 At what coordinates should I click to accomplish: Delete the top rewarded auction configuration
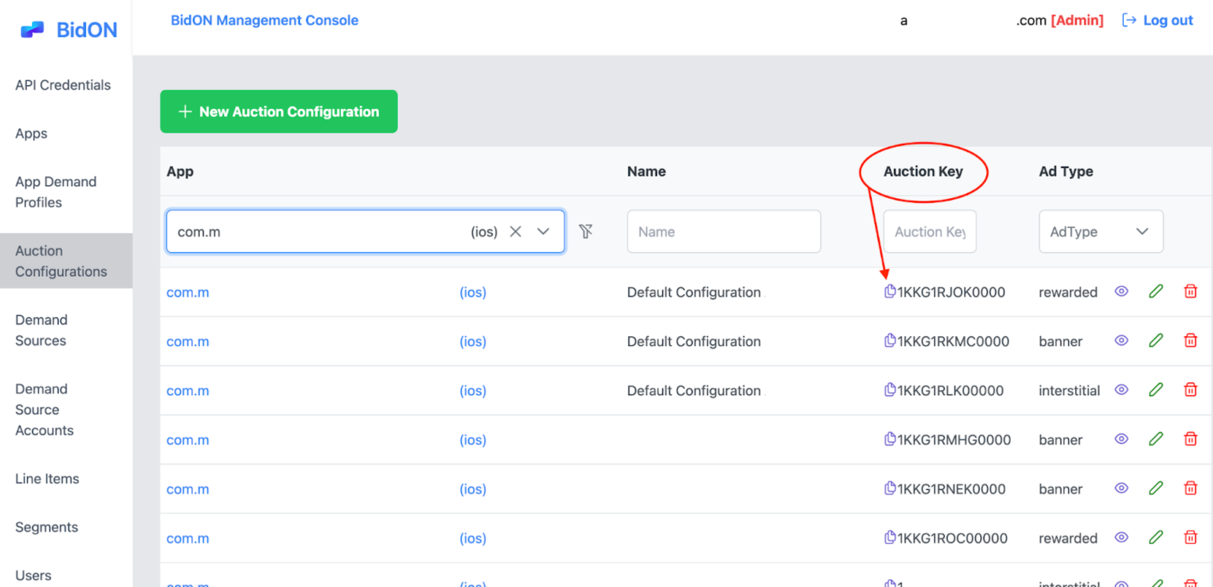click(x=1190, y=291)
